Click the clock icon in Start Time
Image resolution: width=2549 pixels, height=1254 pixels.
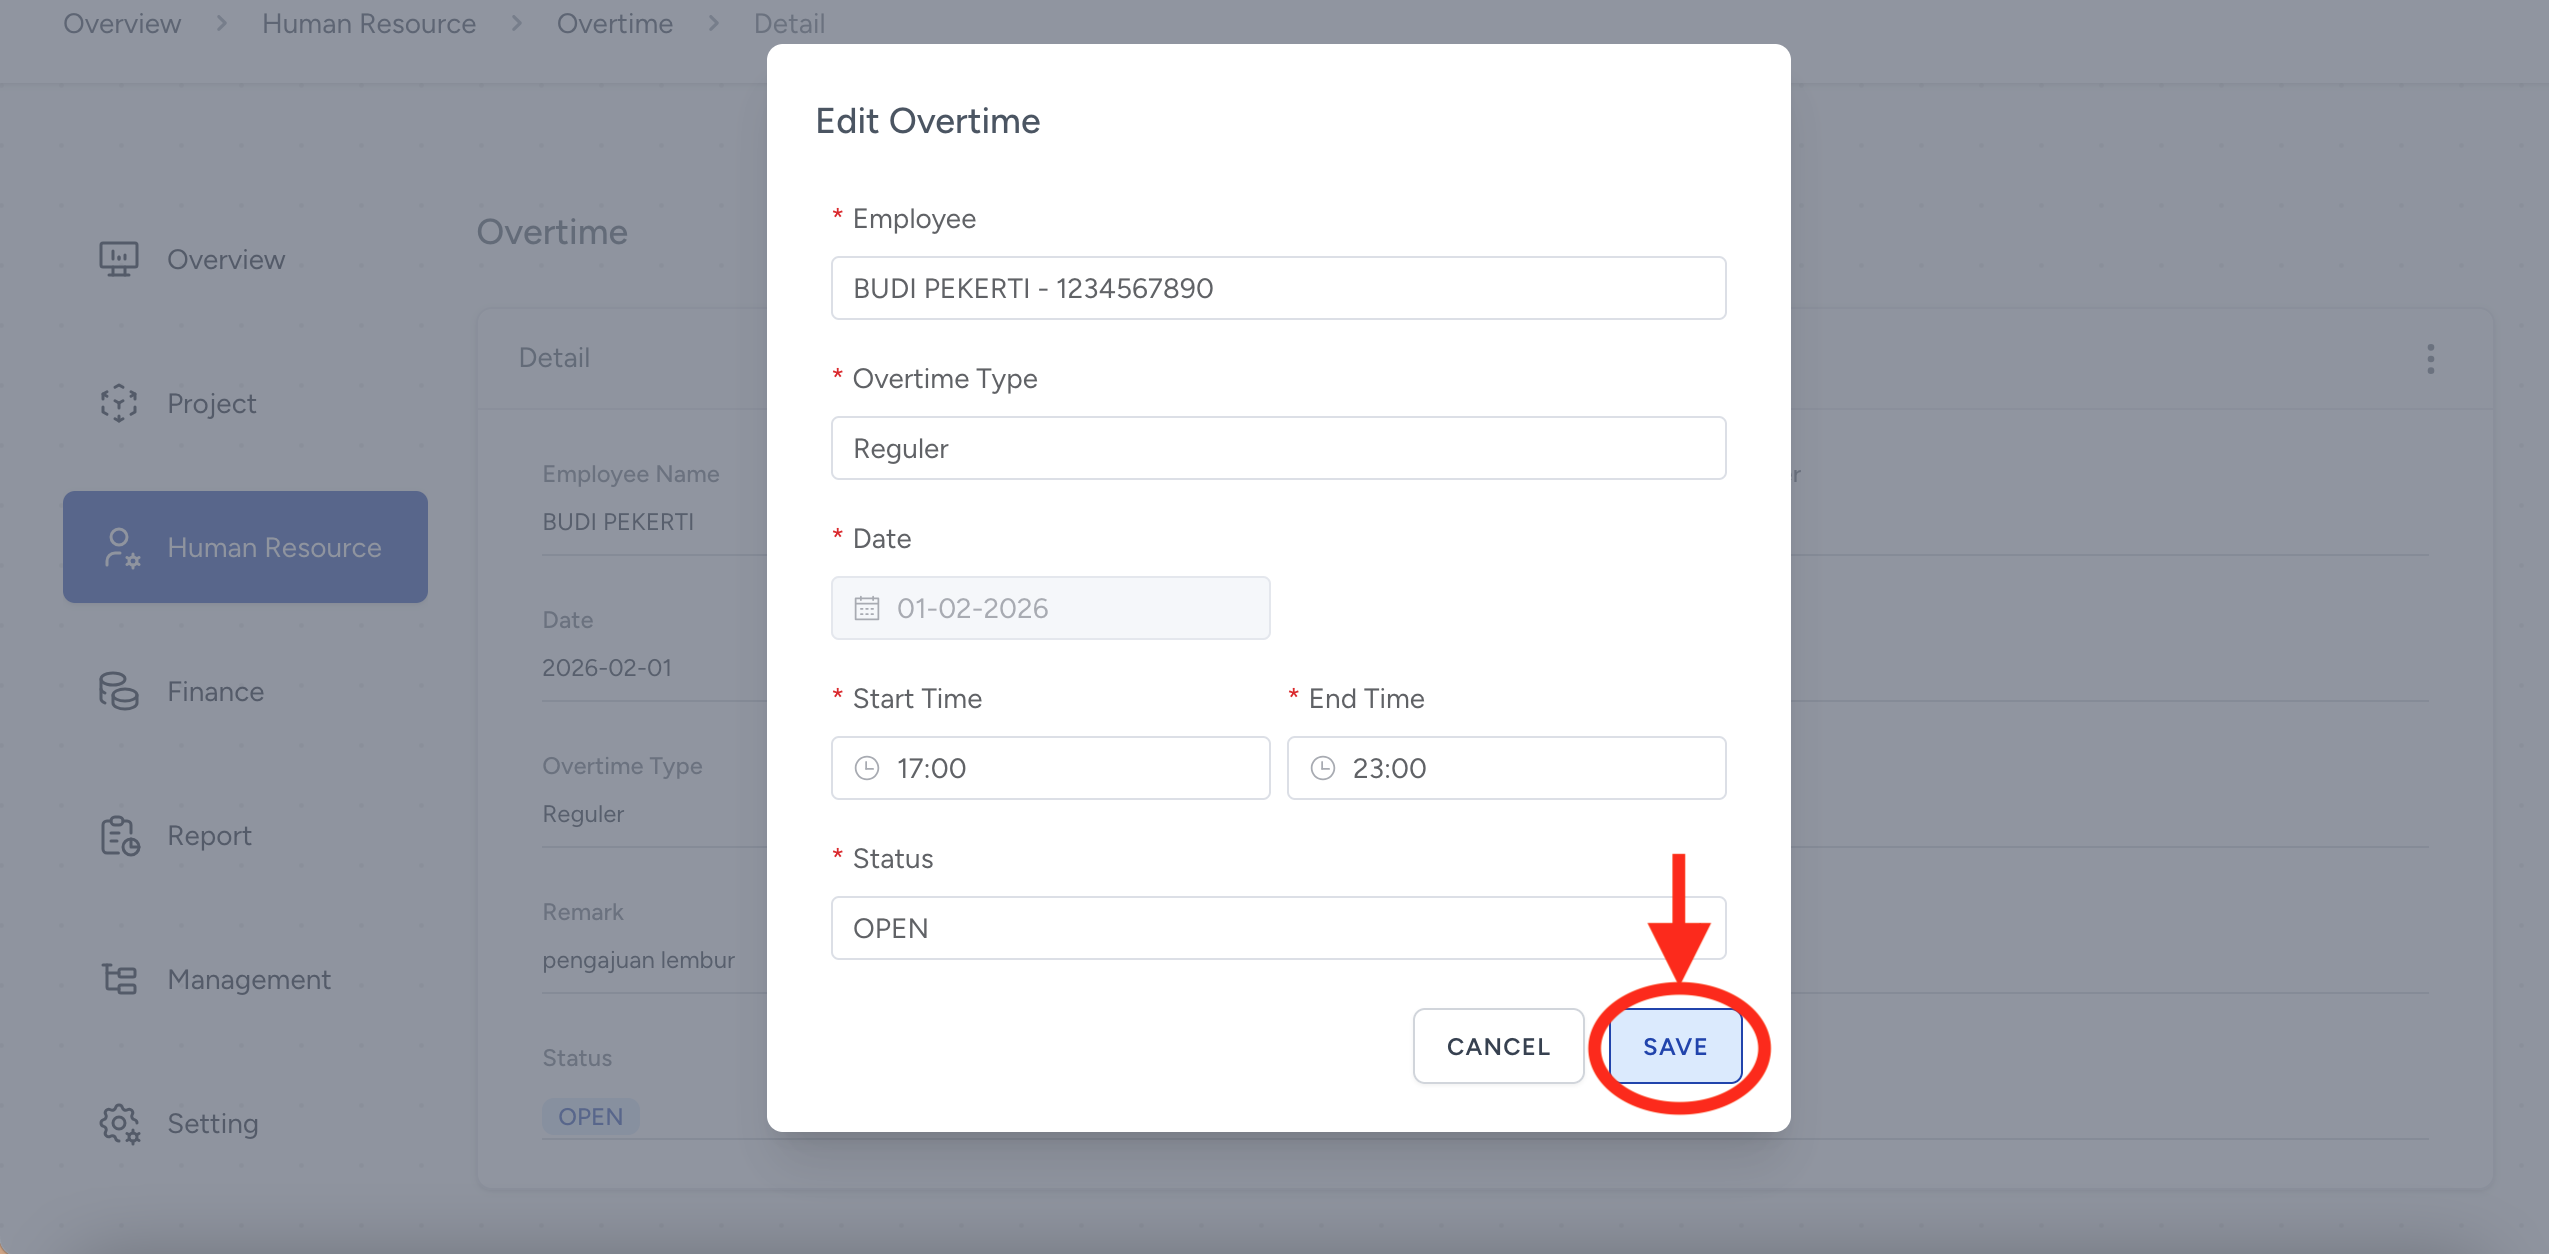click(x=866, y=768)
